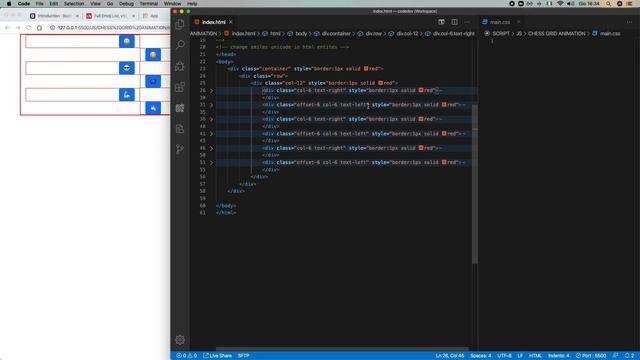Click Port: 5500 Live Server status item
This screenshot has height=360, width=640.
tap(591, 356)
